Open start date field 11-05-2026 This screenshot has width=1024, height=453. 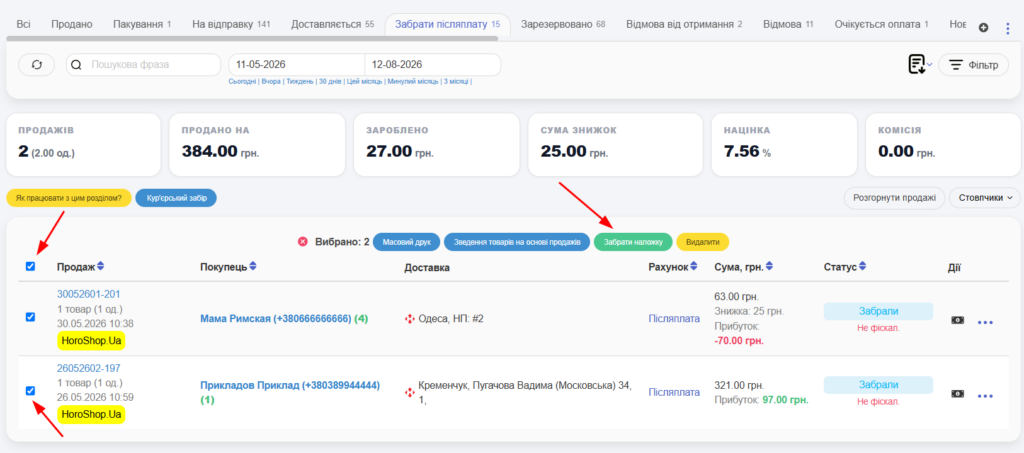[x=296, y=65]
